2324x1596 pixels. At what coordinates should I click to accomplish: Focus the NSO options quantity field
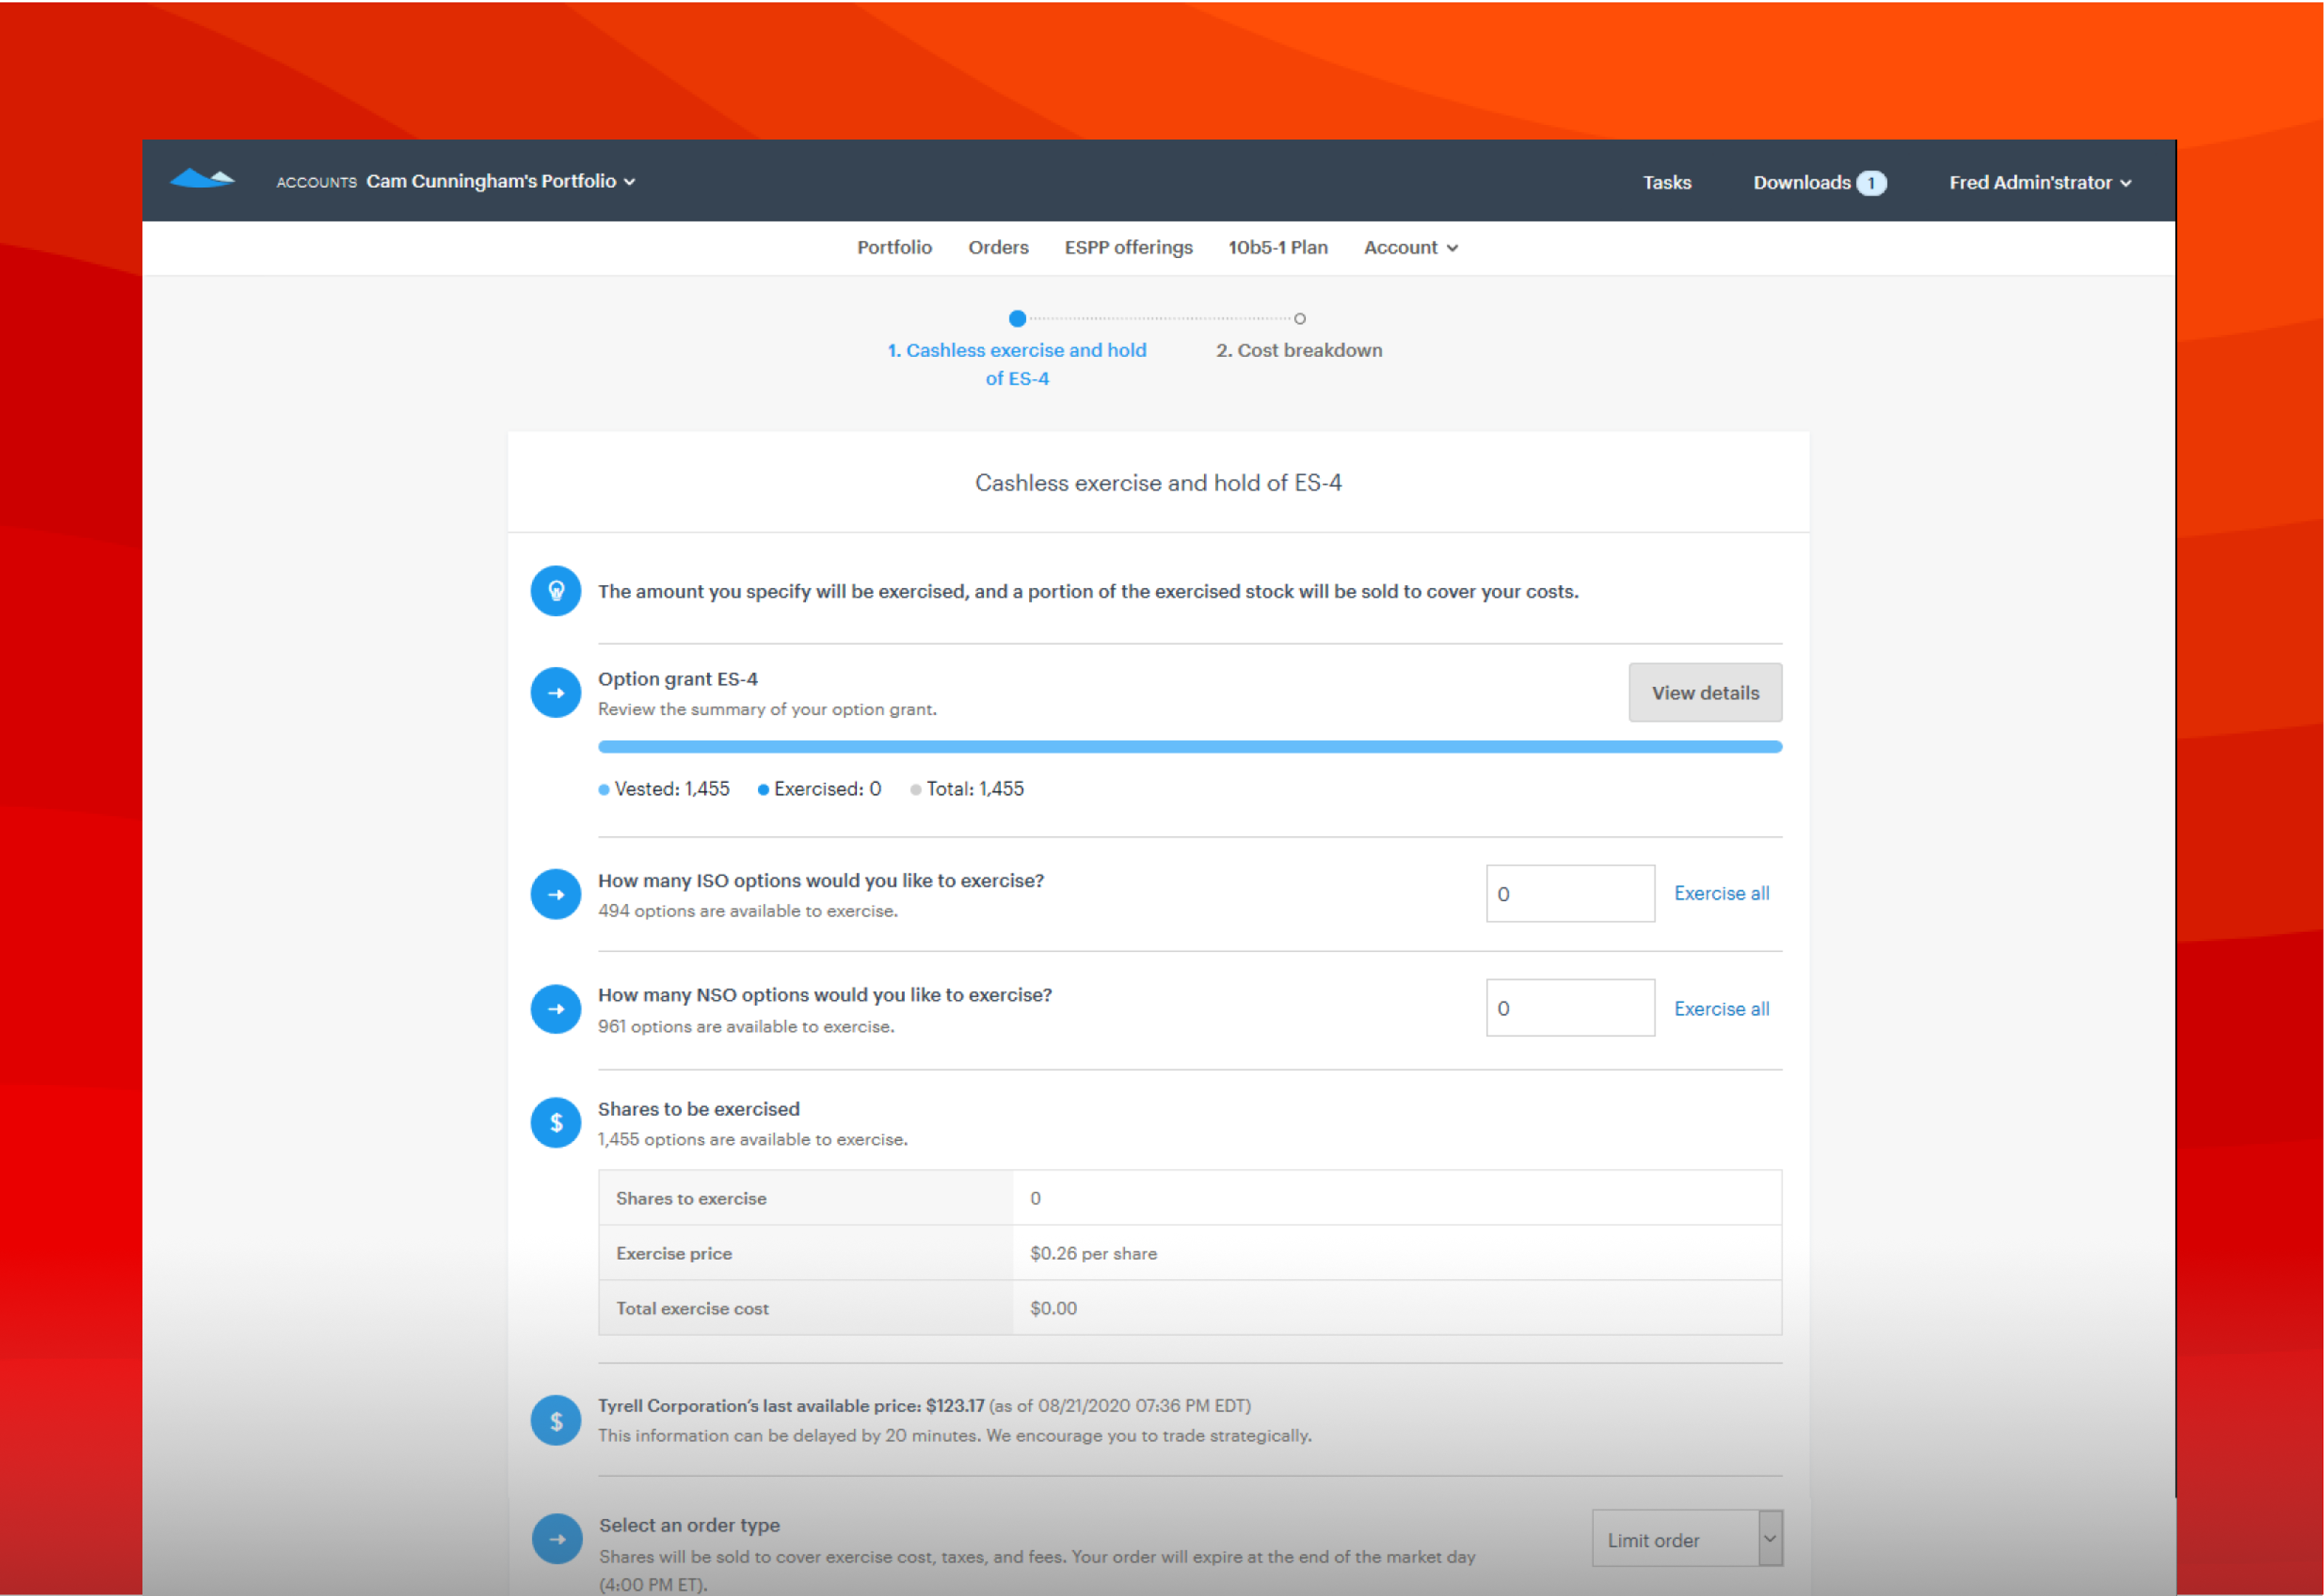[x=1570, y=1007]
